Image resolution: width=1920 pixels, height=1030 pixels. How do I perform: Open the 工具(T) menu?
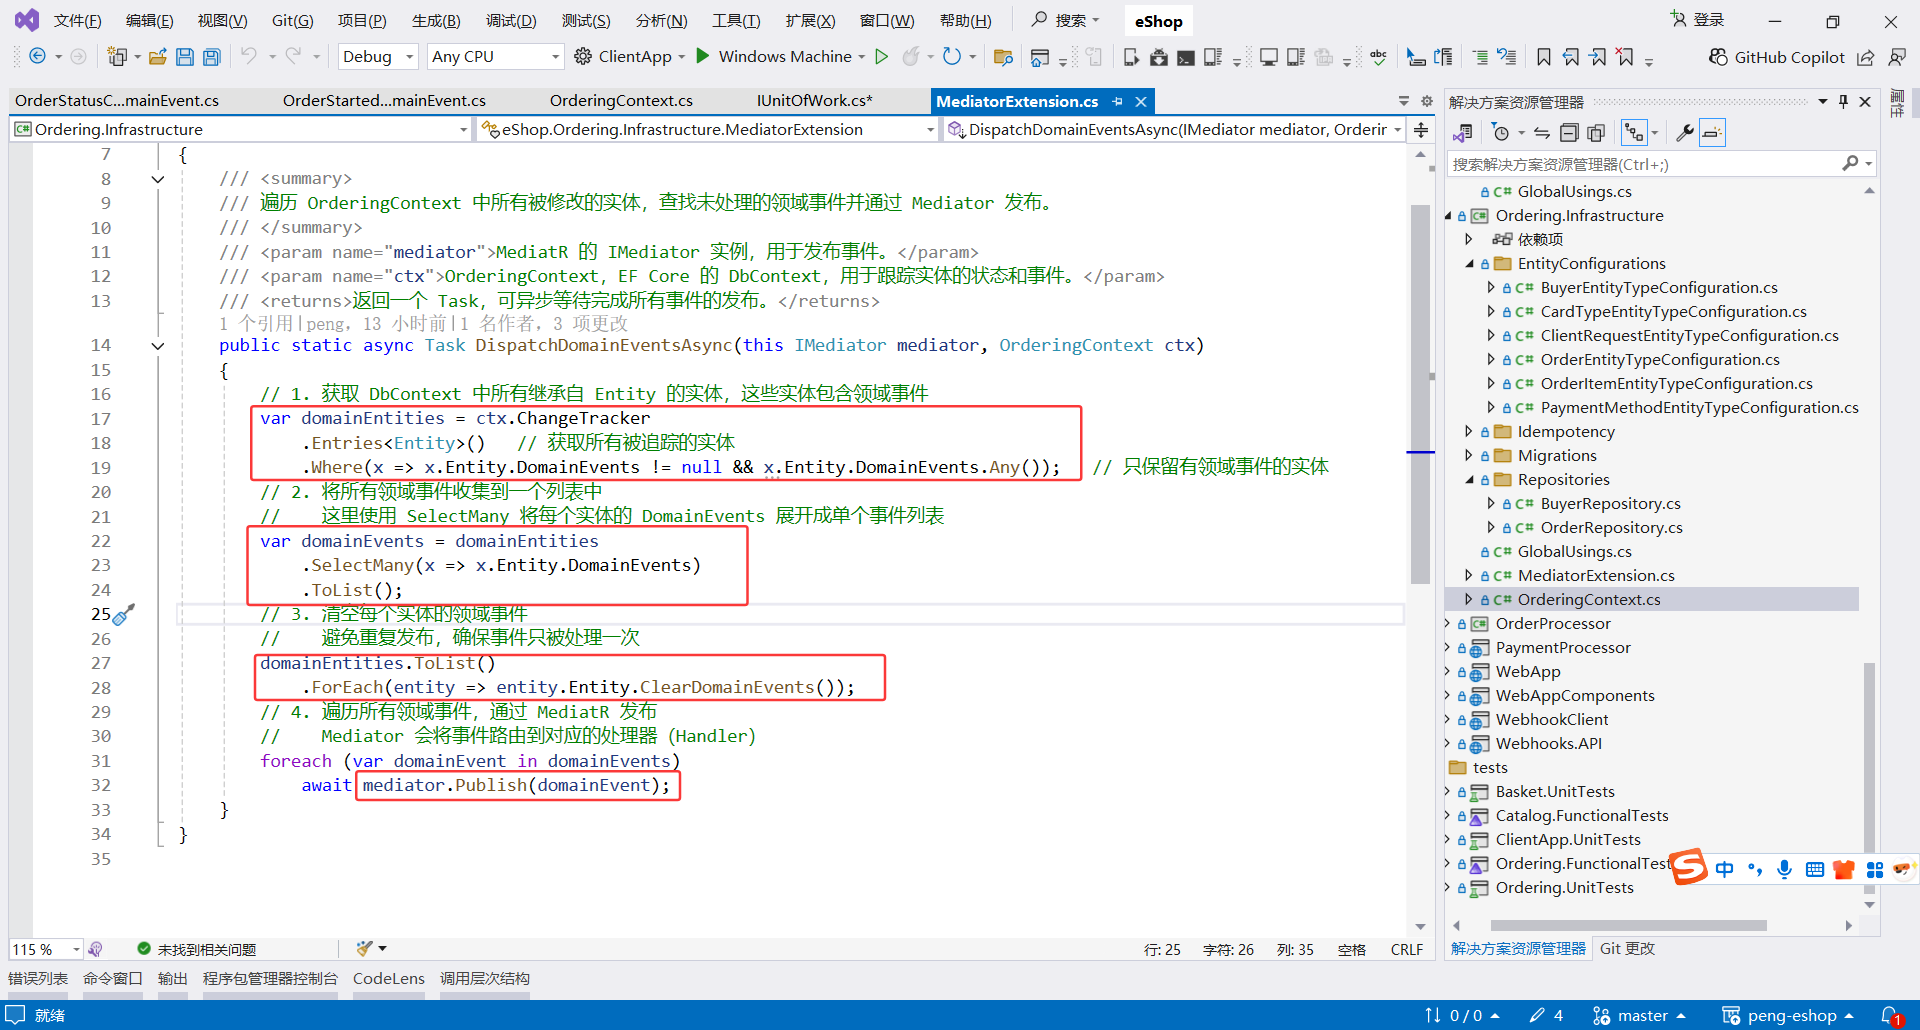pos(736,21)
